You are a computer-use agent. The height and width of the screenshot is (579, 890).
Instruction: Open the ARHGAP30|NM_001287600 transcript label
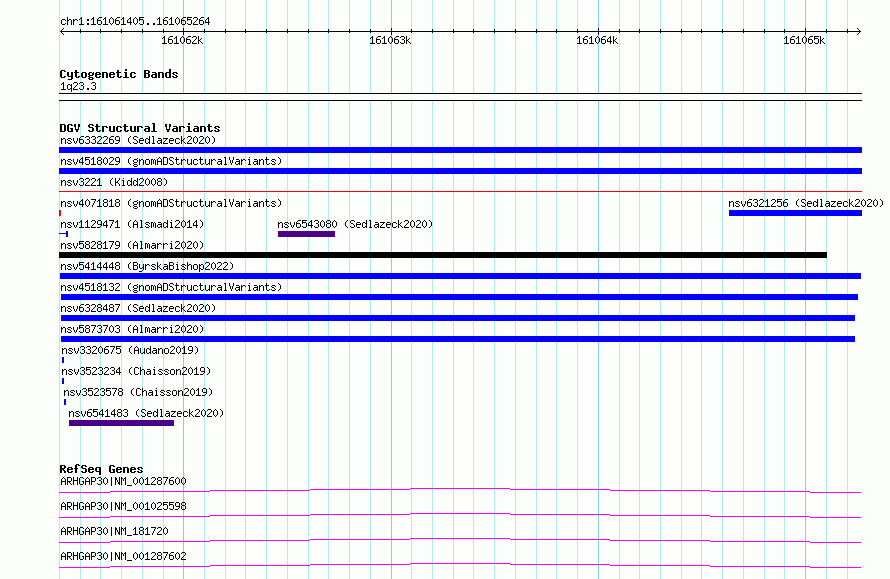(123, 481)
